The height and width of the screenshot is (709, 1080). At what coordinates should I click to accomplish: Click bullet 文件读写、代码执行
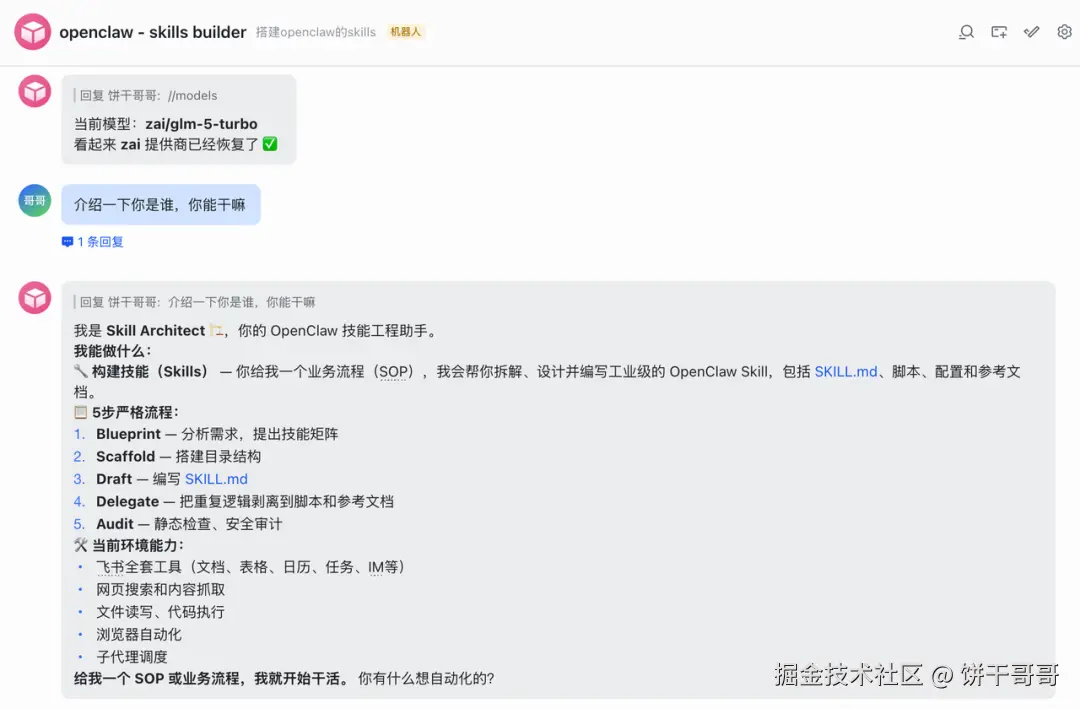(x=160, y=612)
